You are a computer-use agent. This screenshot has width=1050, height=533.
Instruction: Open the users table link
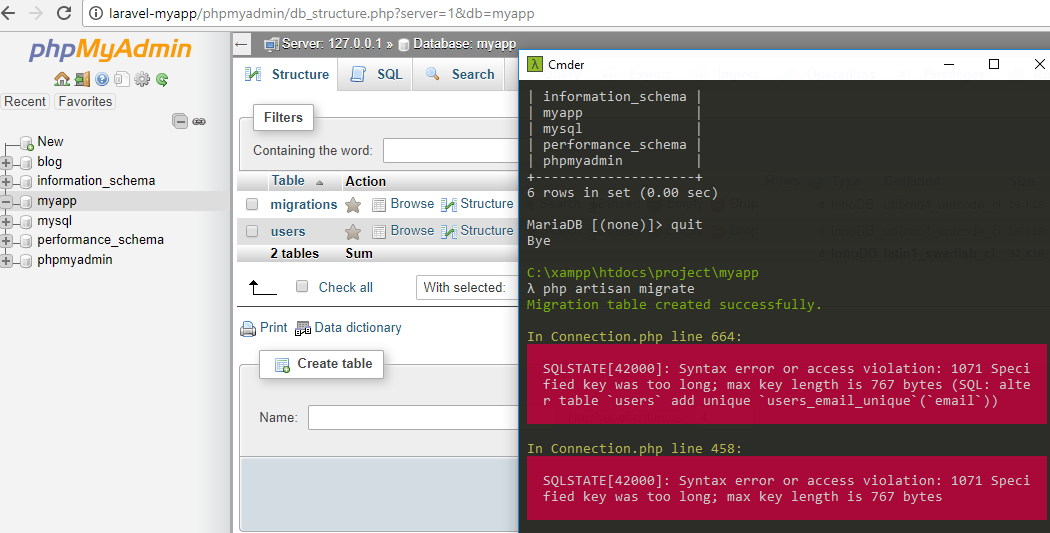(x=288, y=232)
